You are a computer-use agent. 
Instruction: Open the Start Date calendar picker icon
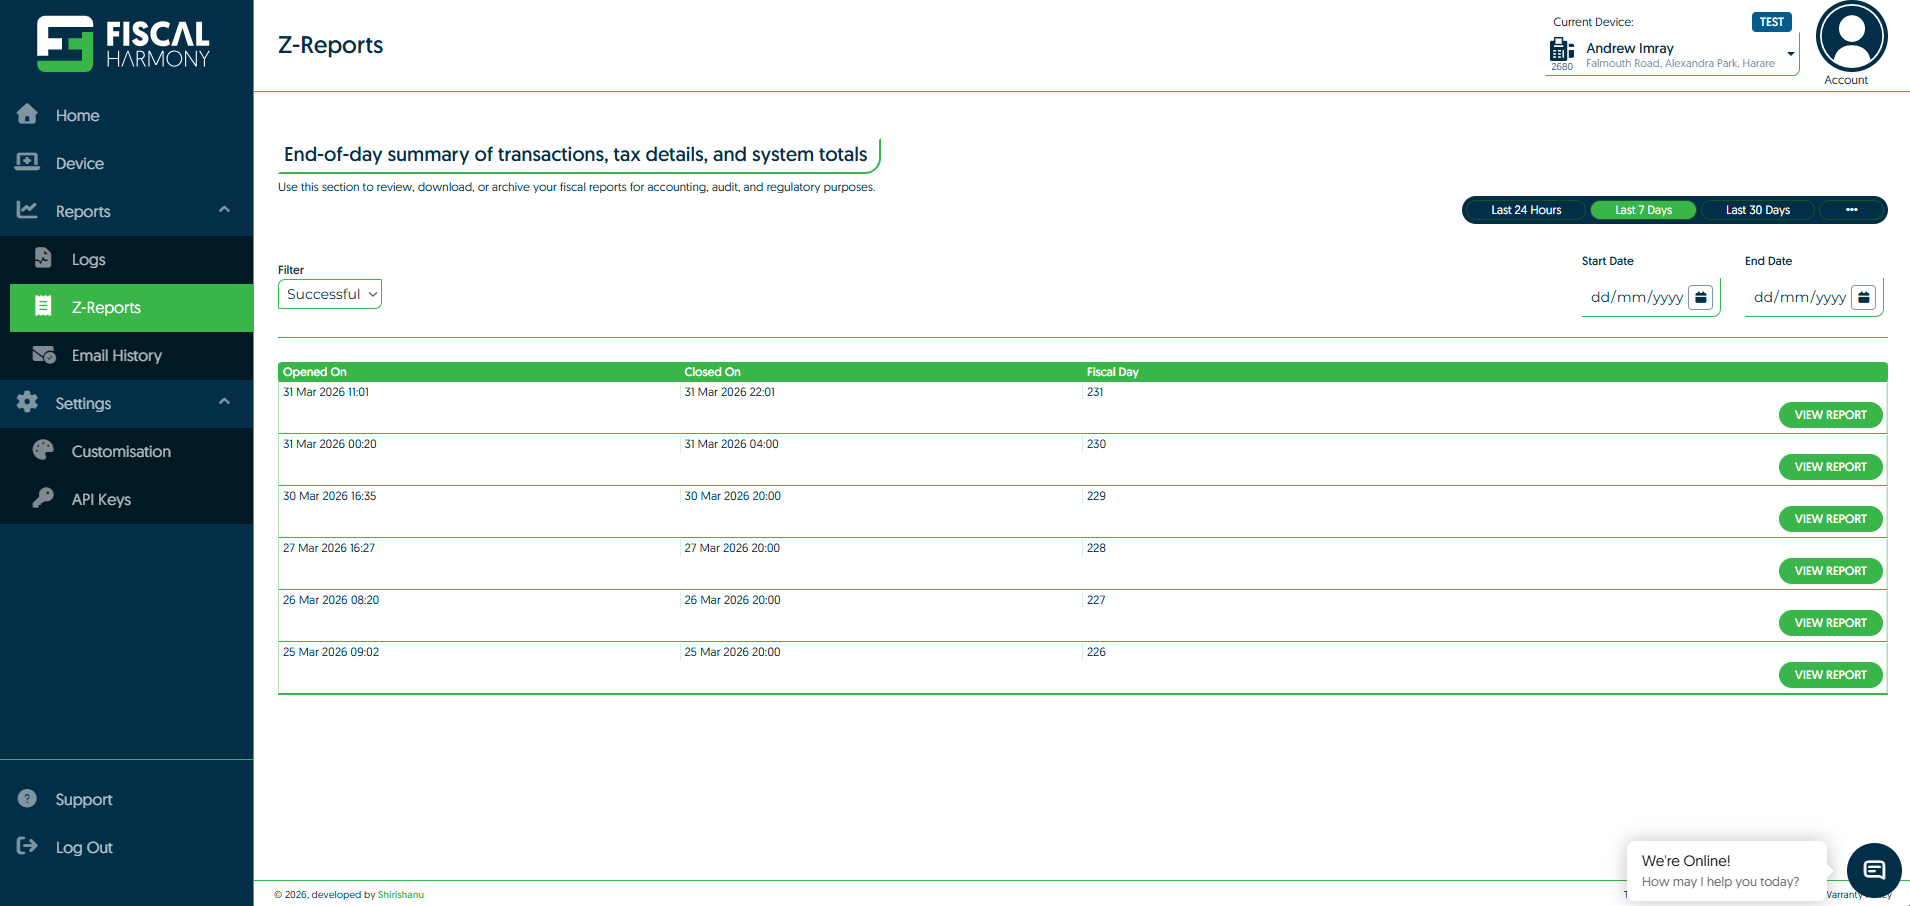click(1700, 297)
